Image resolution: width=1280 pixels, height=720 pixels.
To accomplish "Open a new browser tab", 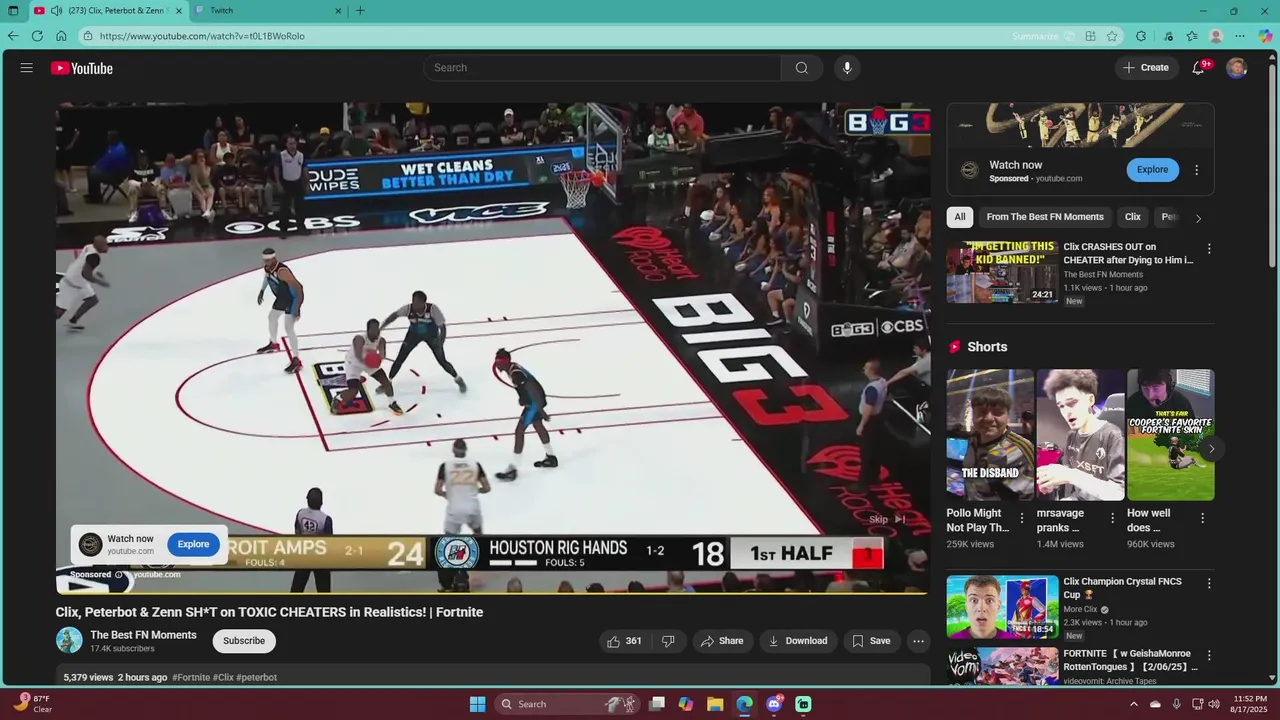I will click(360, 11).
